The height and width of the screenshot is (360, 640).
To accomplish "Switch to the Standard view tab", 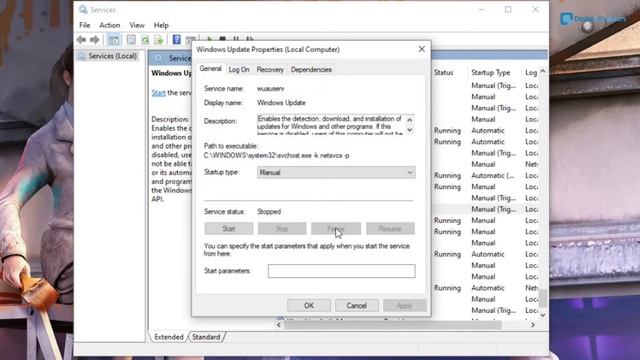I will point(206,337).
